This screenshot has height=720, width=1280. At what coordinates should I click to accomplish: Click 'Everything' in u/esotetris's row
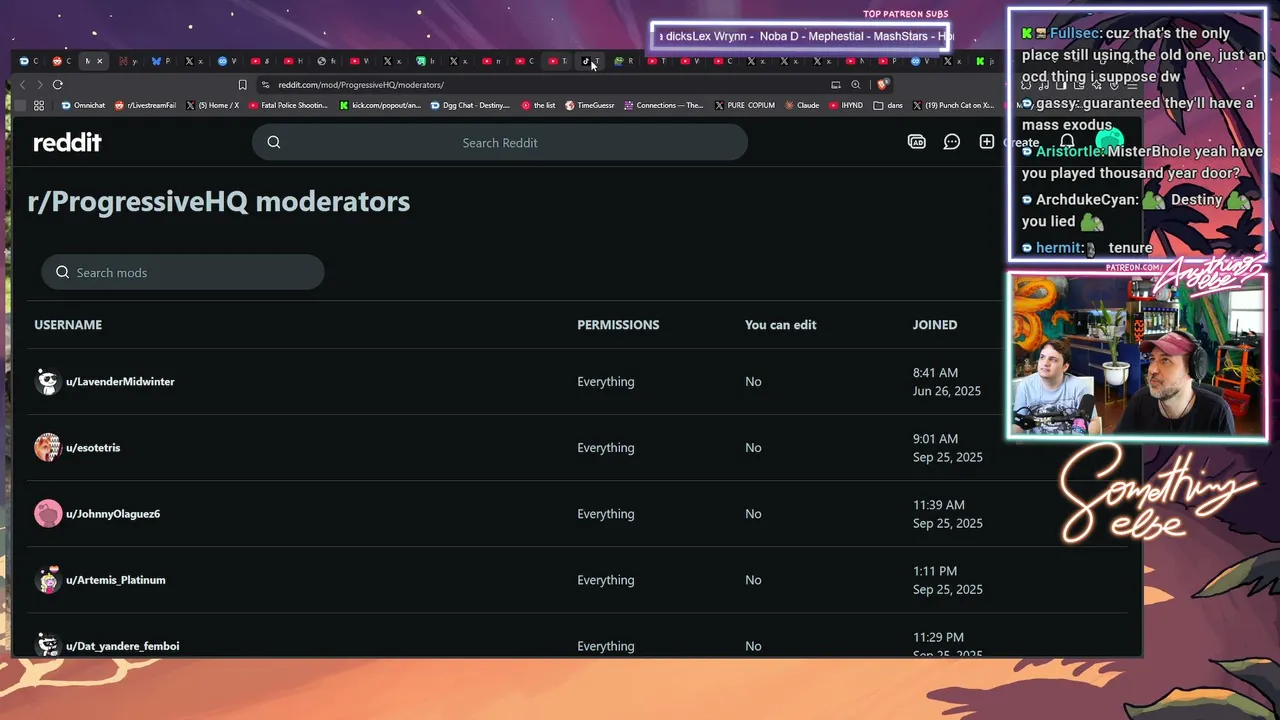[x=606, y=447]
